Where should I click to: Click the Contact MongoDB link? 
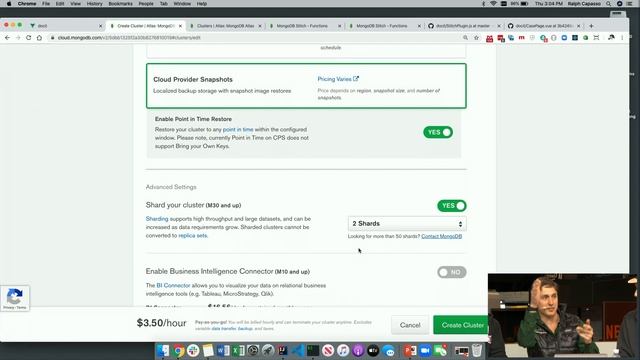[442, 236]
